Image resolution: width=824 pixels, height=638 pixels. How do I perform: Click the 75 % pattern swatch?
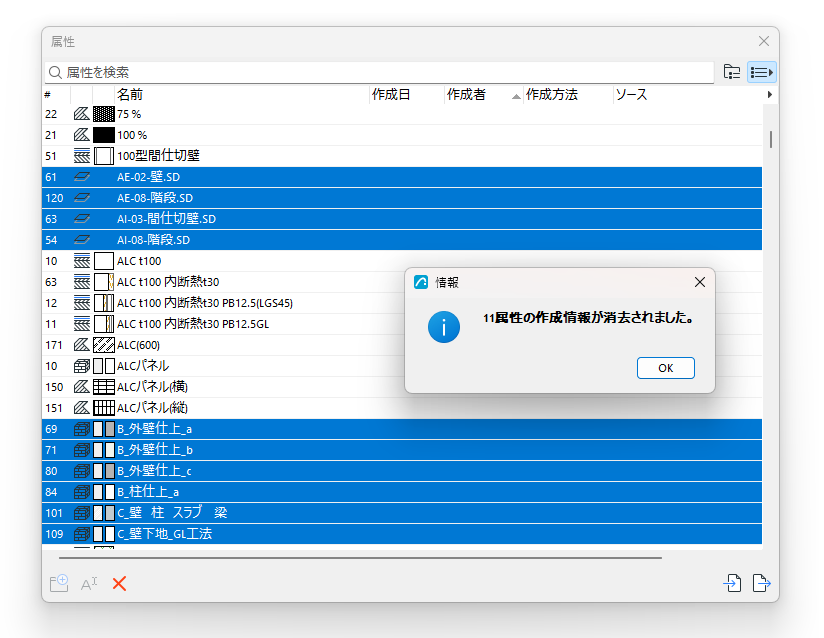(x=104, y=114)
